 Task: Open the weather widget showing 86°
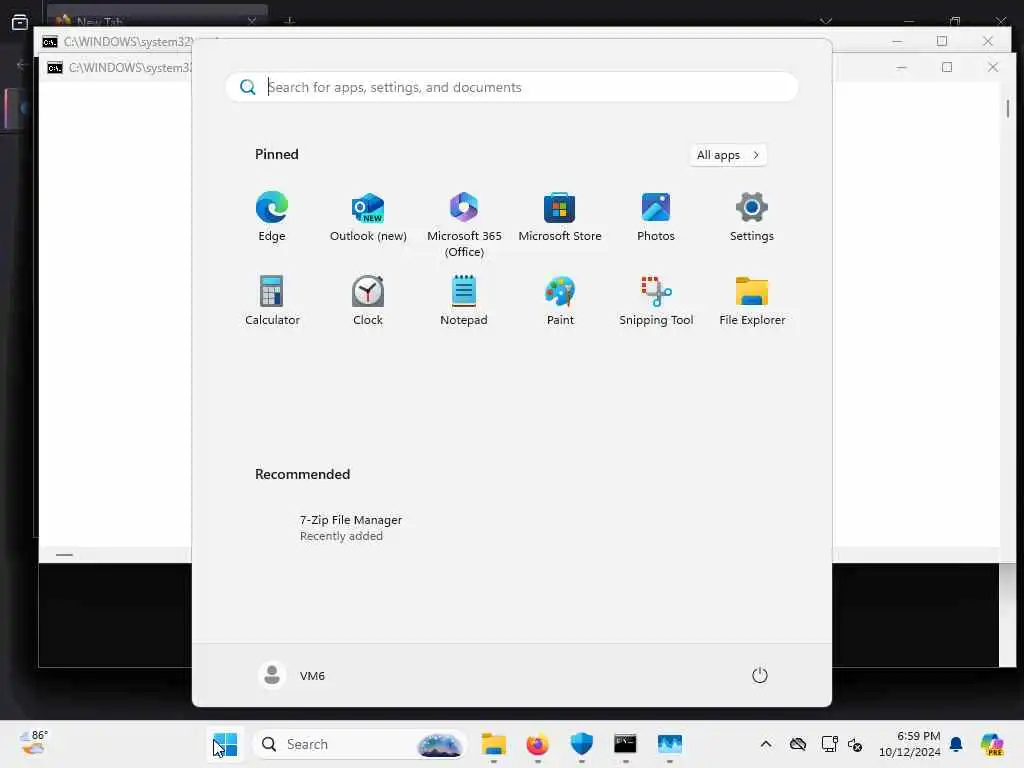33,743
